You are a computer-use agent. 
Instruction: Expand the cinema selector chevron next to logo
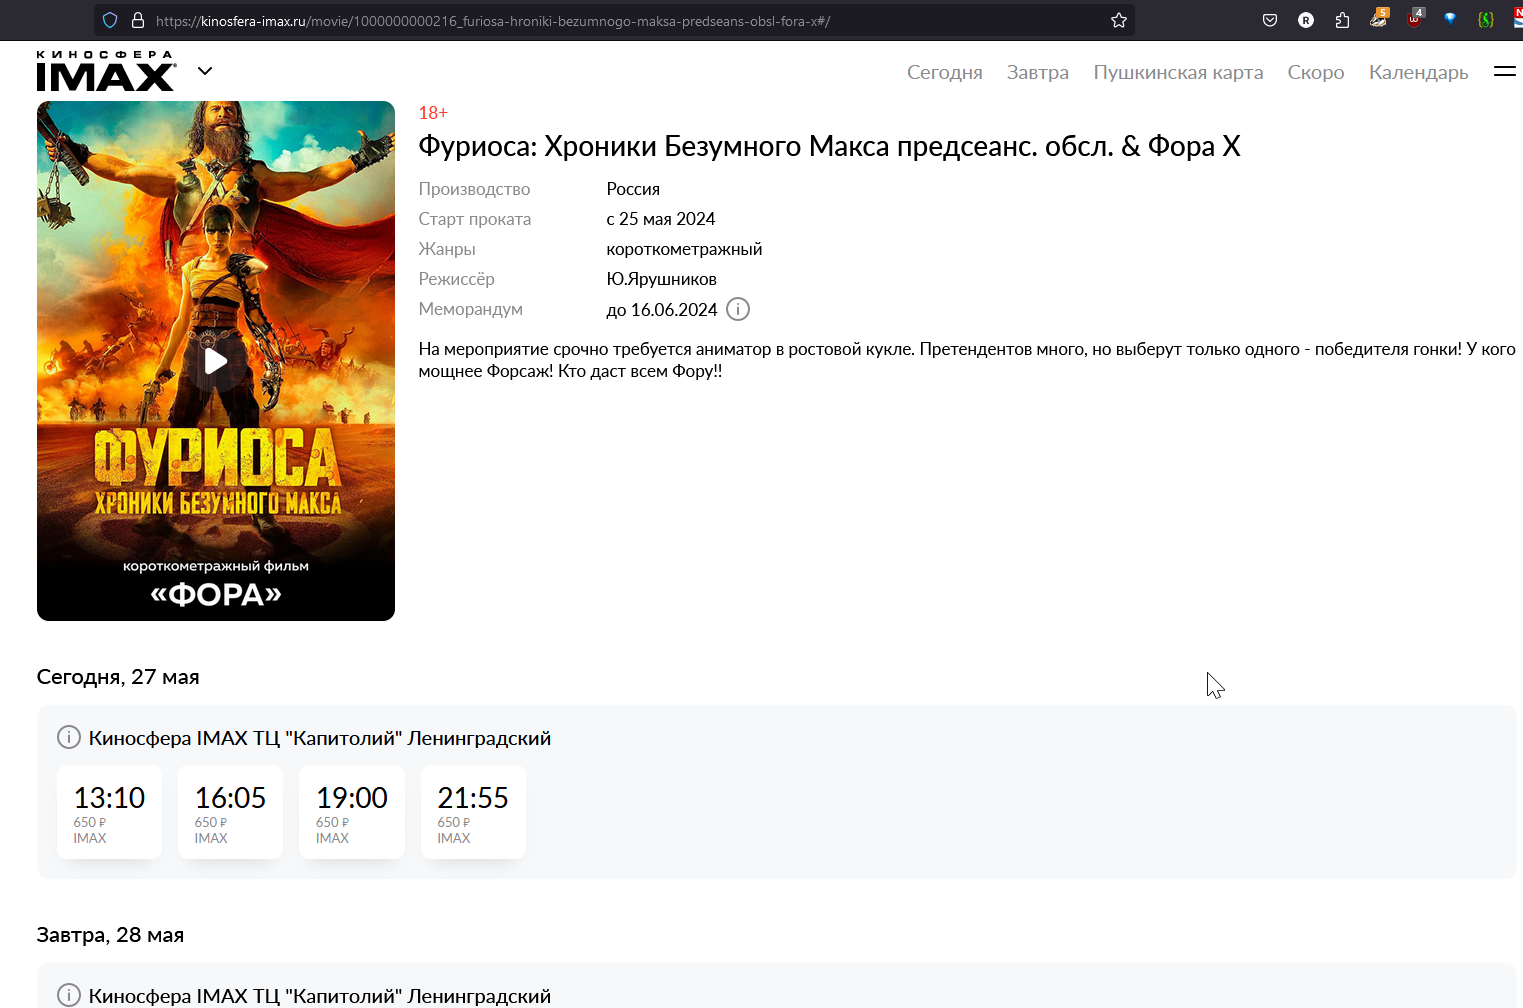tap(205, 71)
